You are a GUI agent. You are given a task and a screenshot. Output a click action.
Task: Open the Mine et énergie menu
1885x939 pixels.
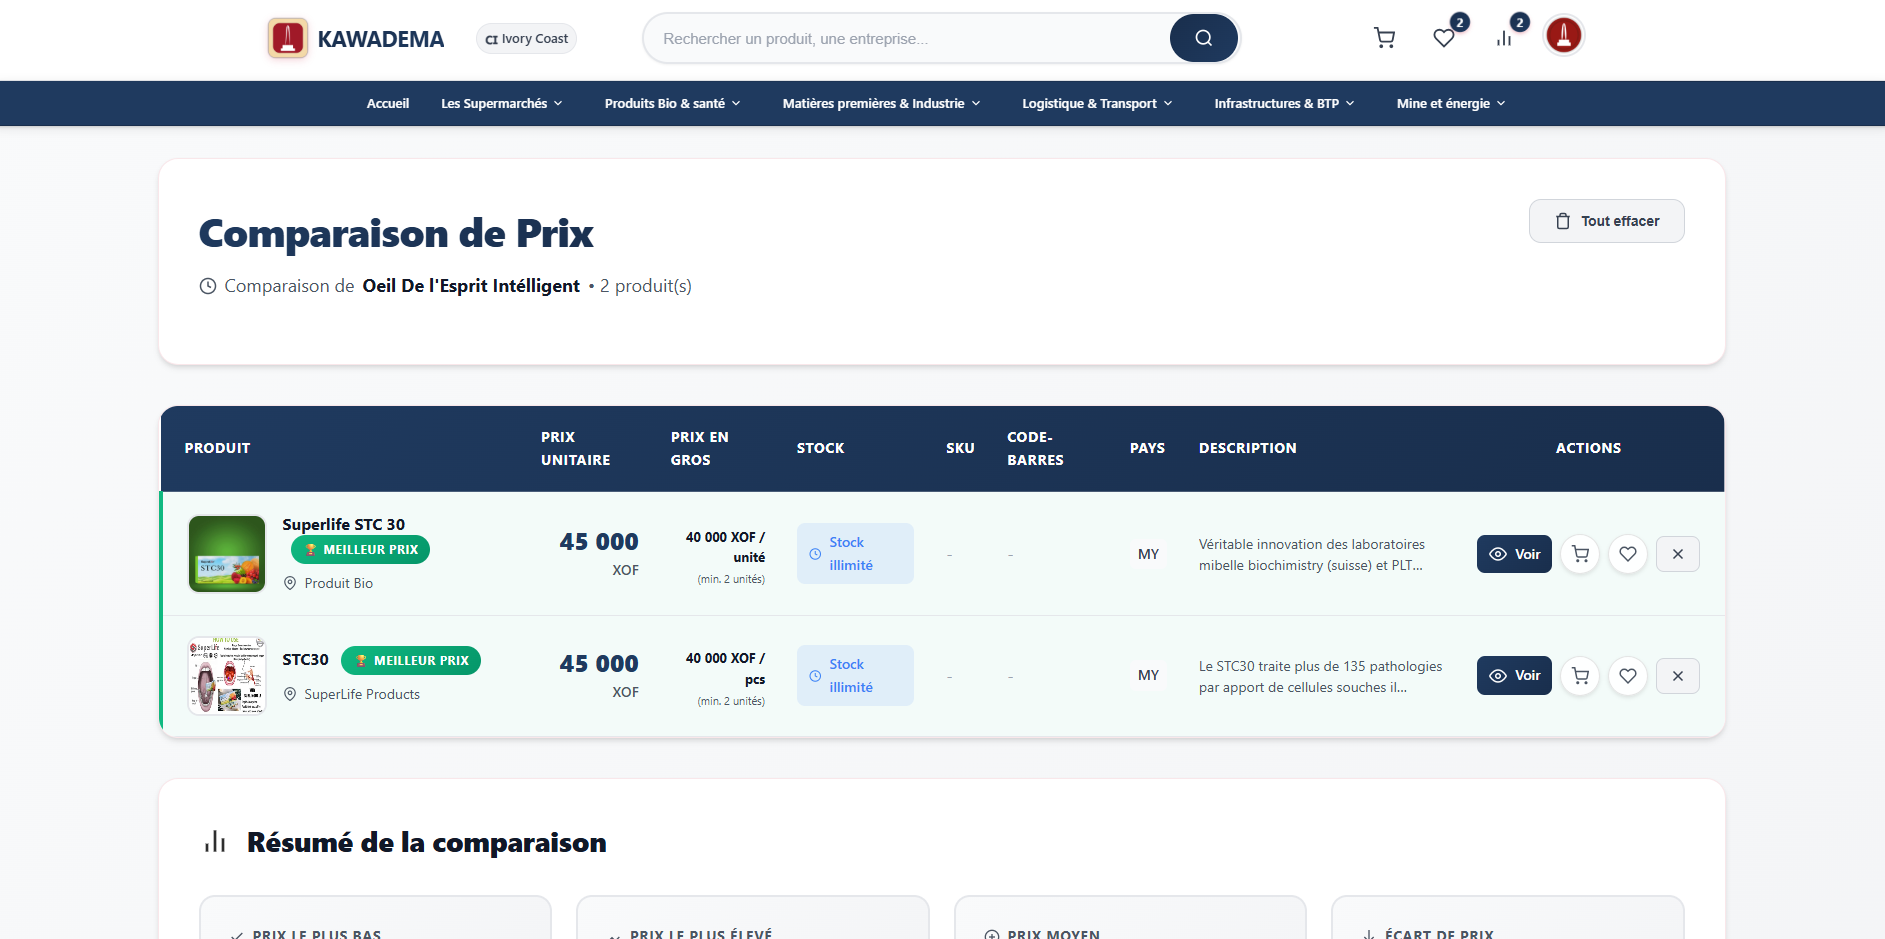tap(1449, 103)
